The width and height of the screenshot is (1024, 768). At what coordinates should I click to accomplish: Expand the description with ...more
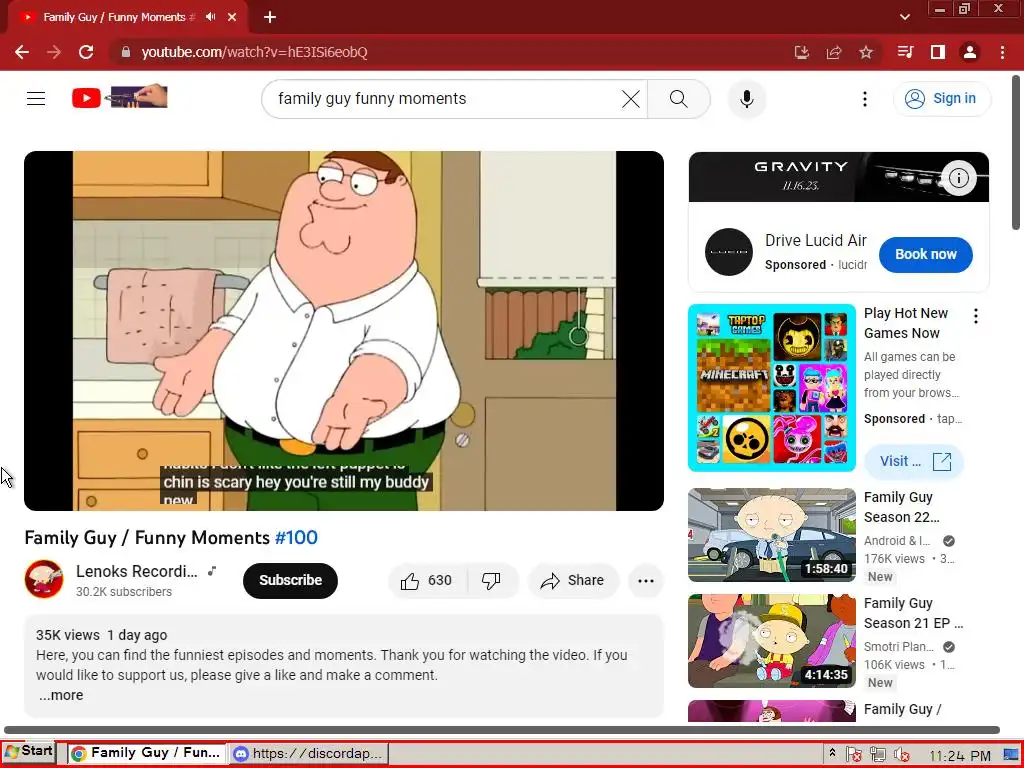pos(61,695)
